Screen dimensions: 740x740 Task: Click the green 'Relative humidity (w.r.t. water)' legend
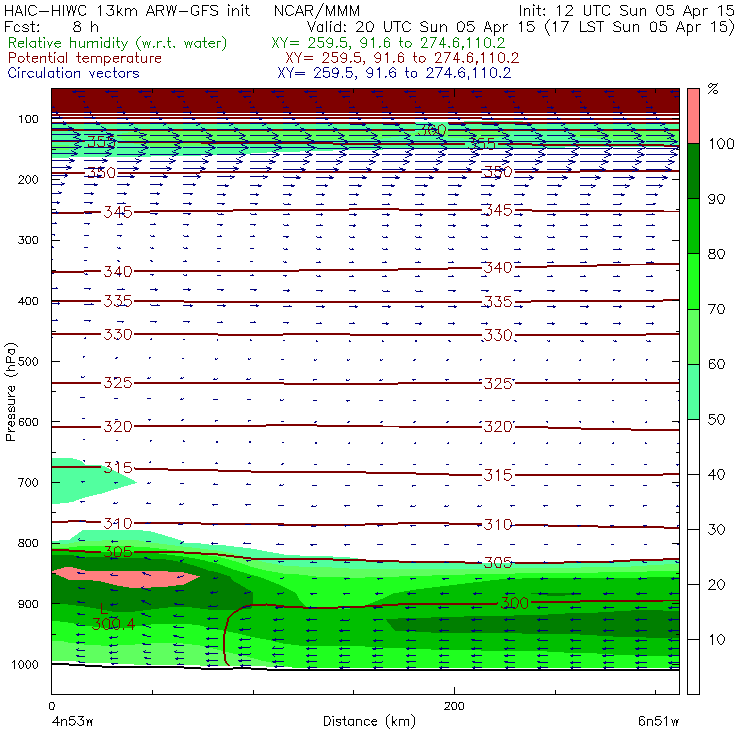tap(117, 43)
